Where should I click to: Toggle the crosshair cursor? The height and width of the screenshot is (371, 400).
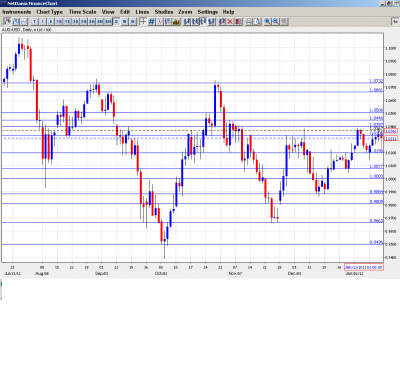[143, 22]
